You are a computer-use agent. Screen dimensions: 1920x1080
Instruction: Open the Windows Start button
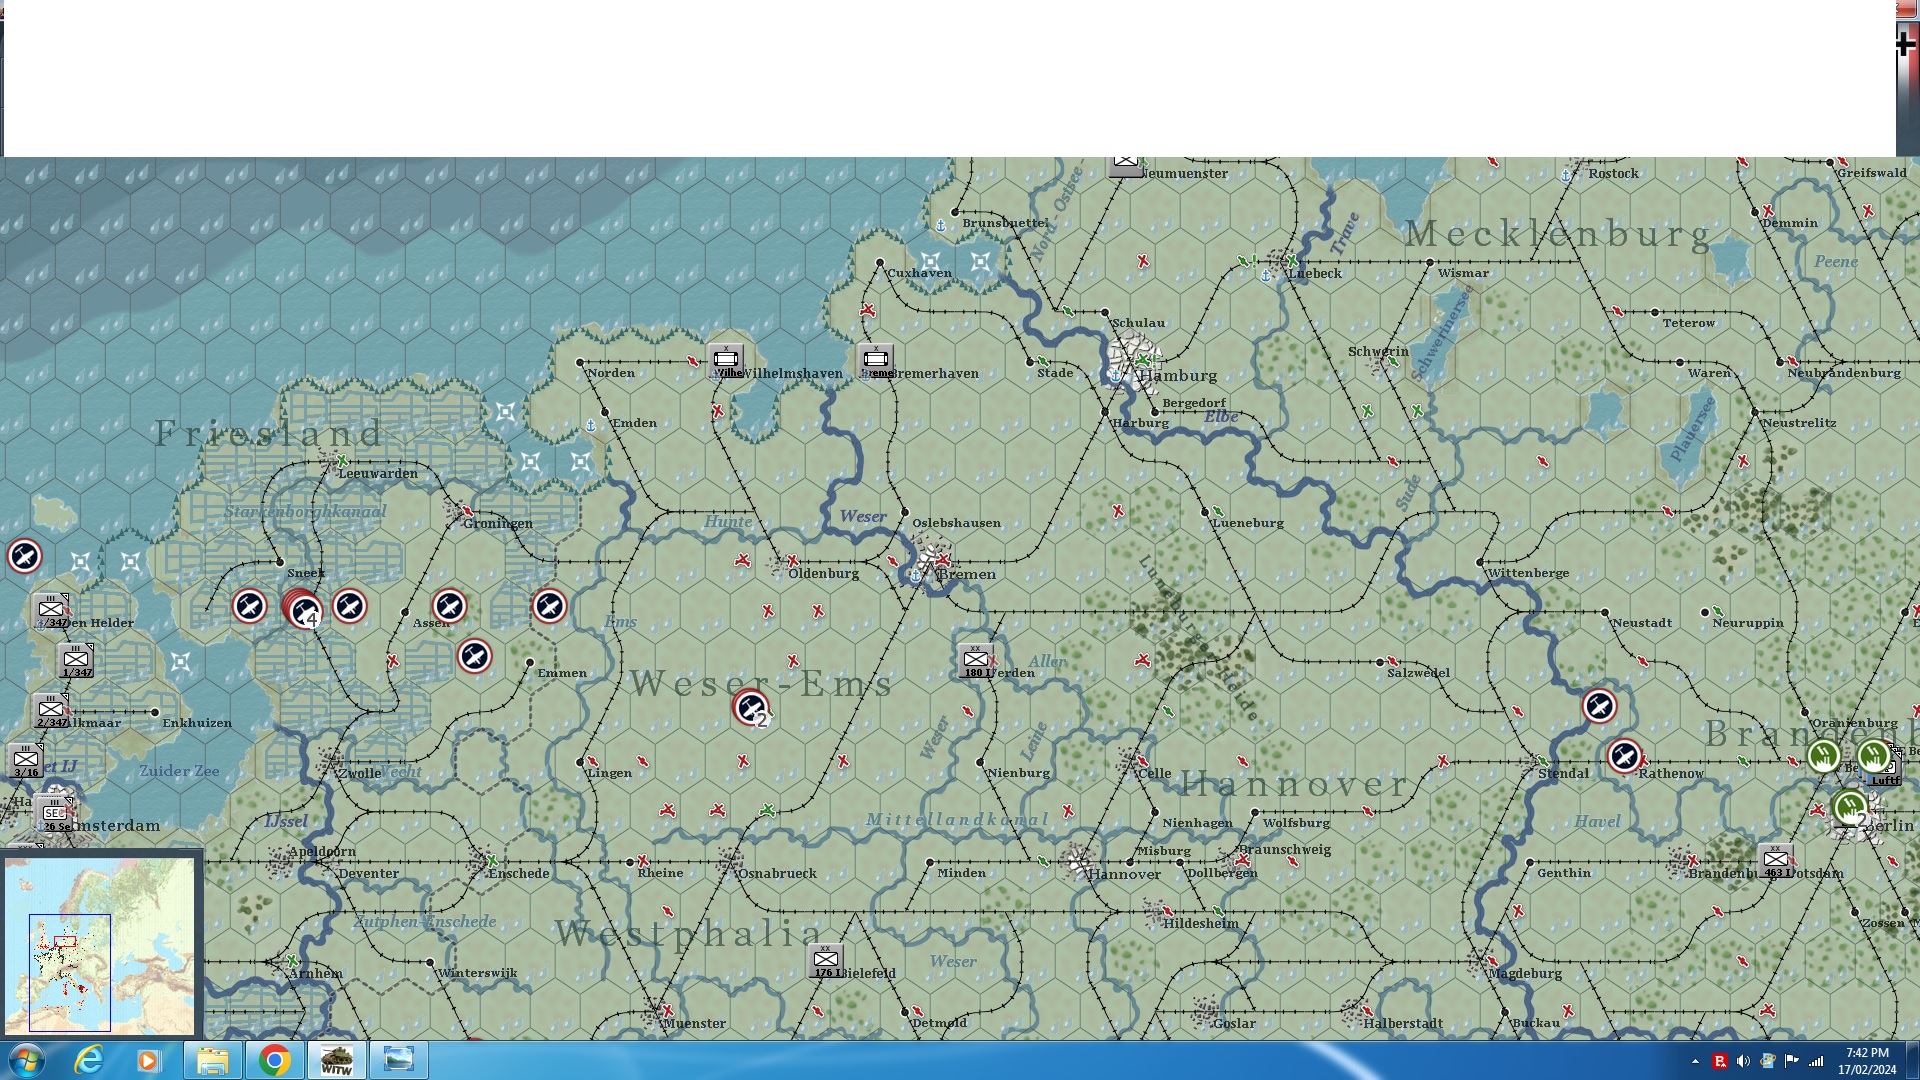(x=26, y=1060)
